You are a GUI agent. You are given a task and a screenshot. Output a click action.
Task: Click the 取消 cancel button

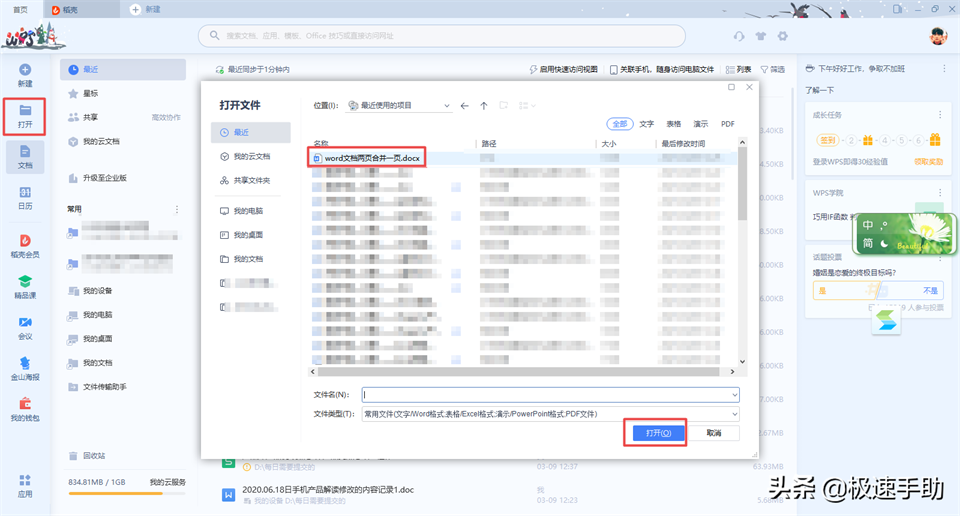[714, 433]
